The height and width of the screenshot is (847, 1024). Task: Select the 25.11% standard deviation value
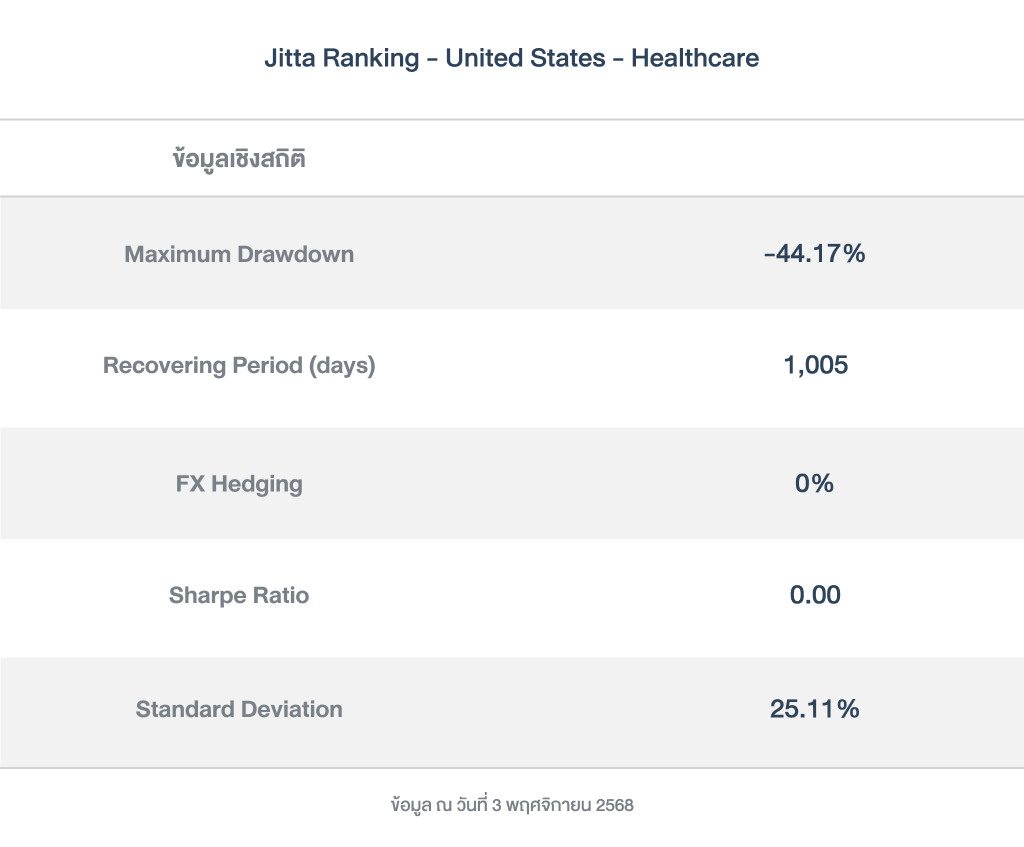(x=814, y=710)
